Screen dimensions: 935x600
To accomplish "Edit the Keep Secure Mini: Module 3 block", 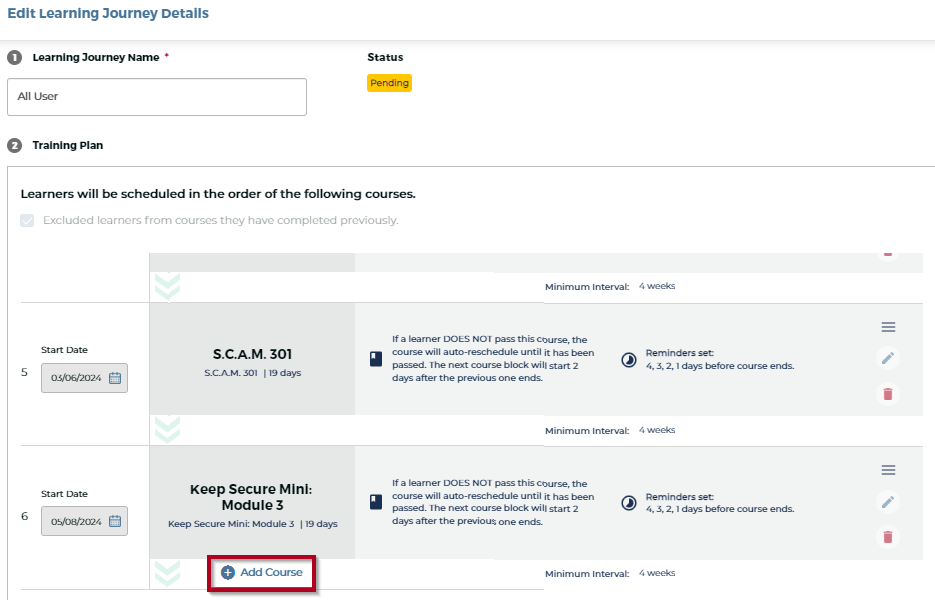I will tap(888, 502).
